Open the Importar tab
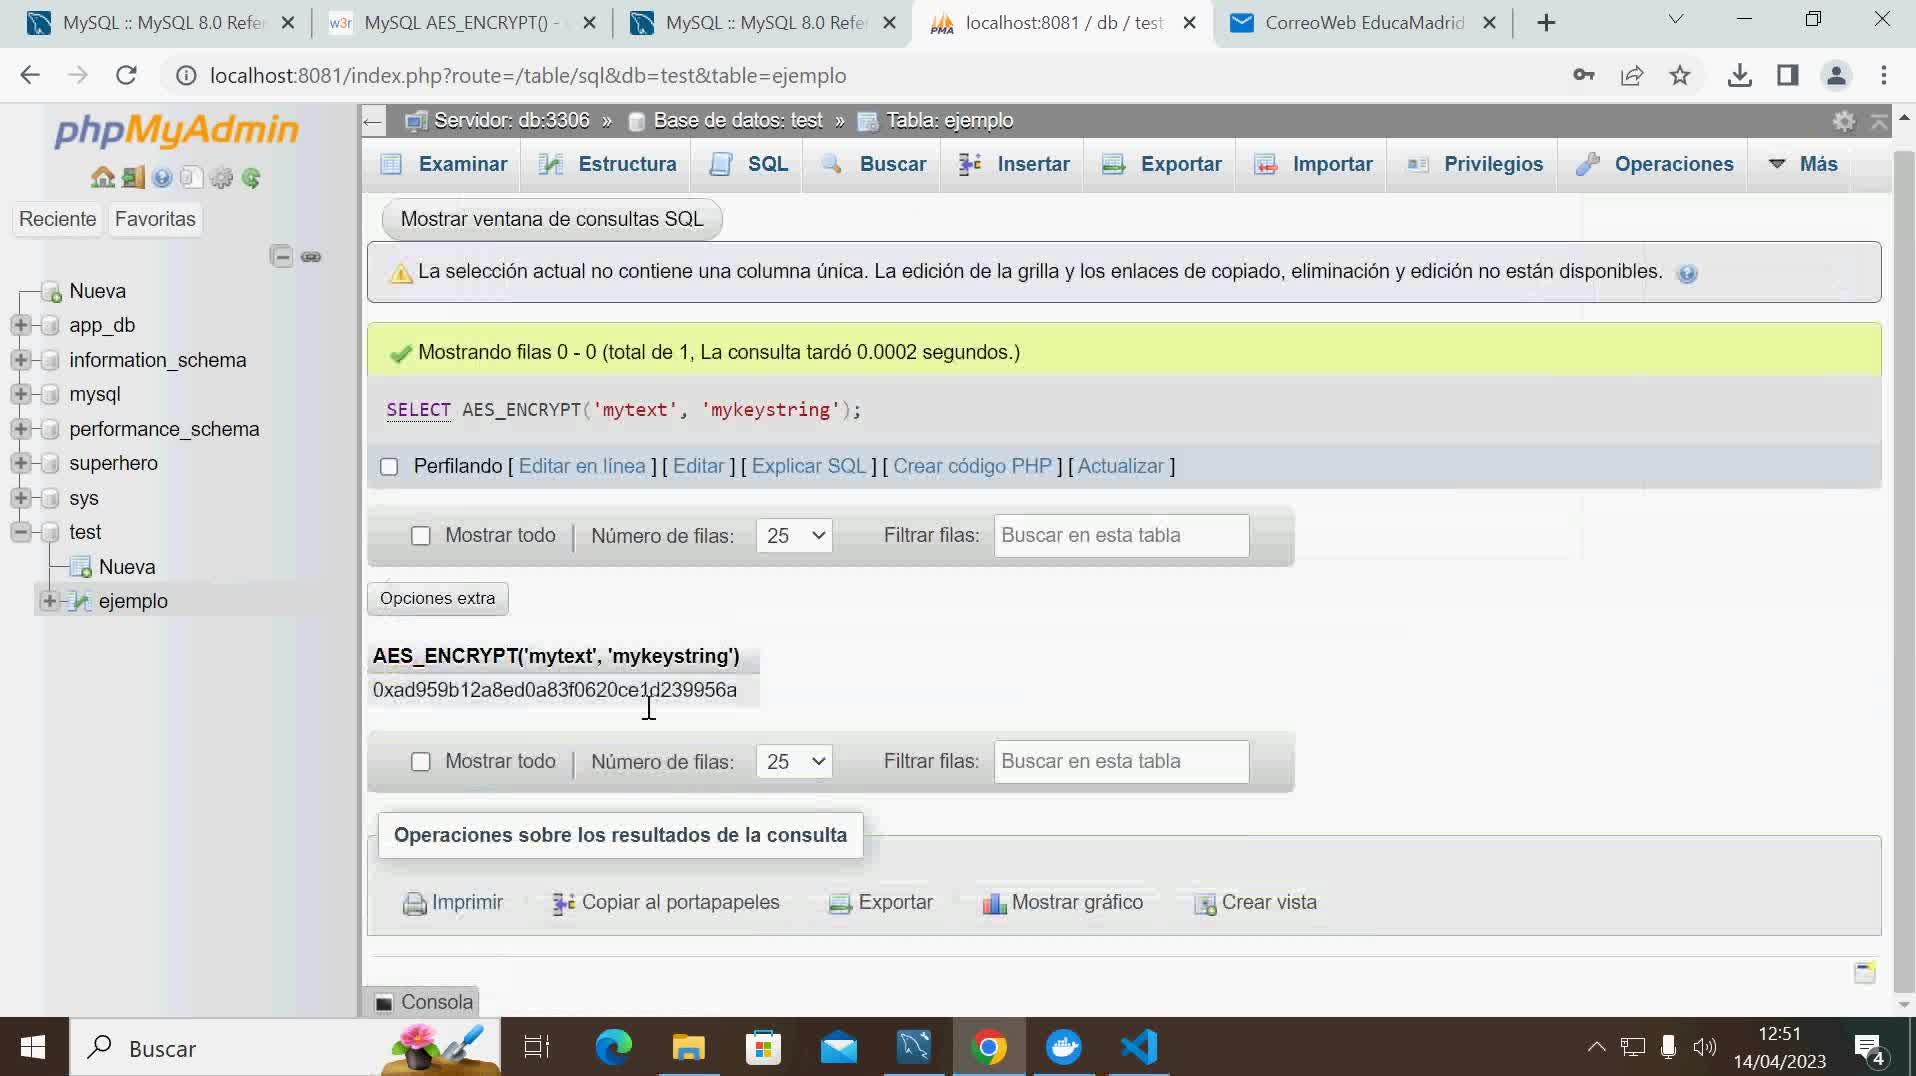 click(x=1313, y=164)
